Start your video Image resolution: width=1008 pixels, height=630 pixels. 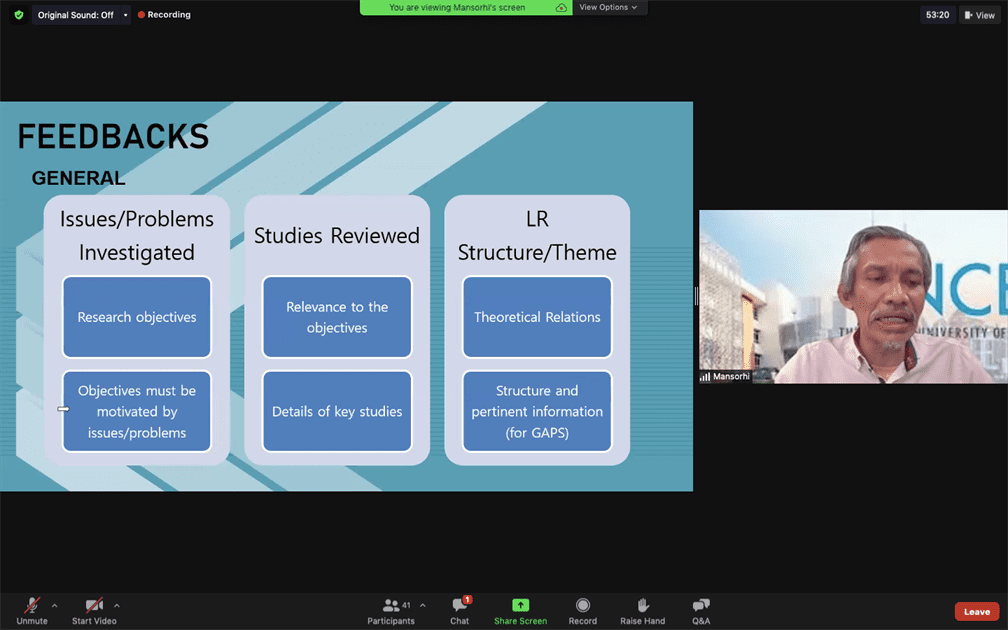point(92,610)
